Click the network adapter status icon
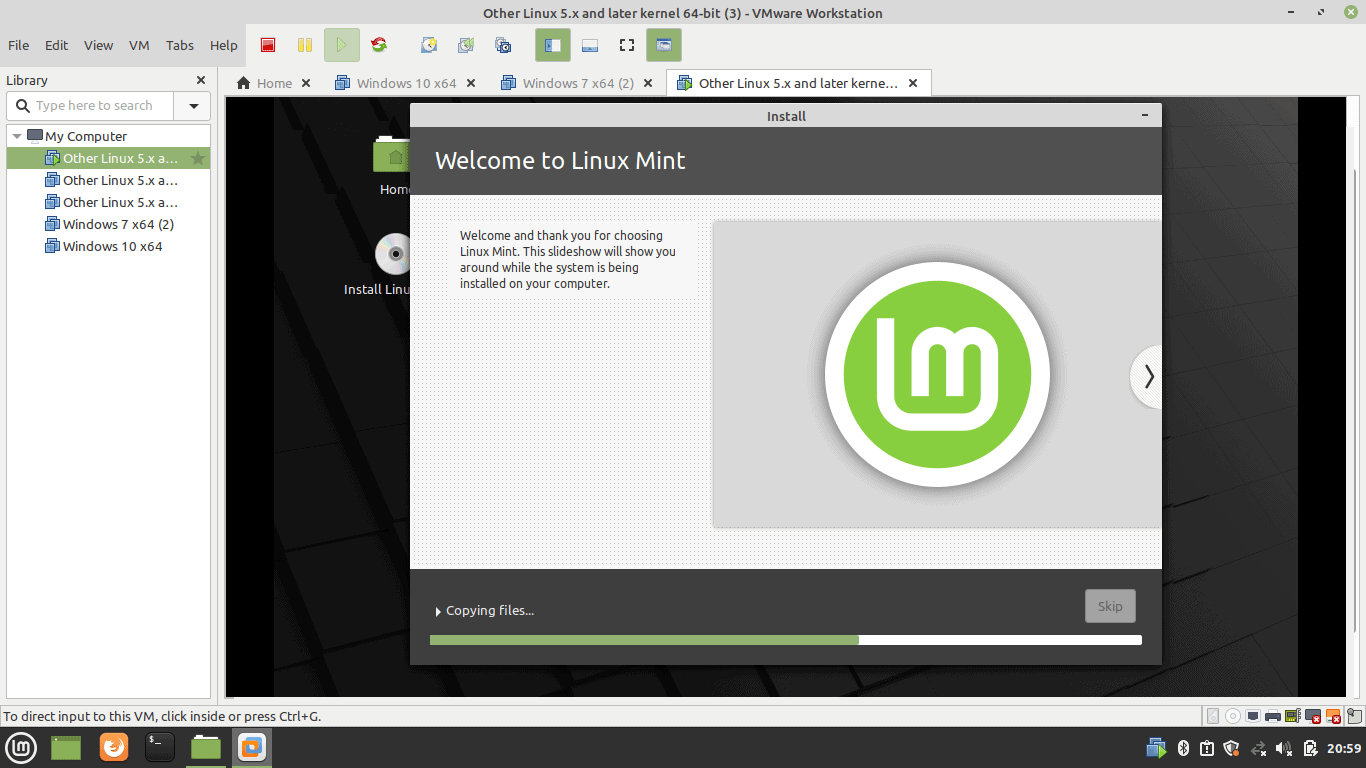 click(x=1253, y=716)
